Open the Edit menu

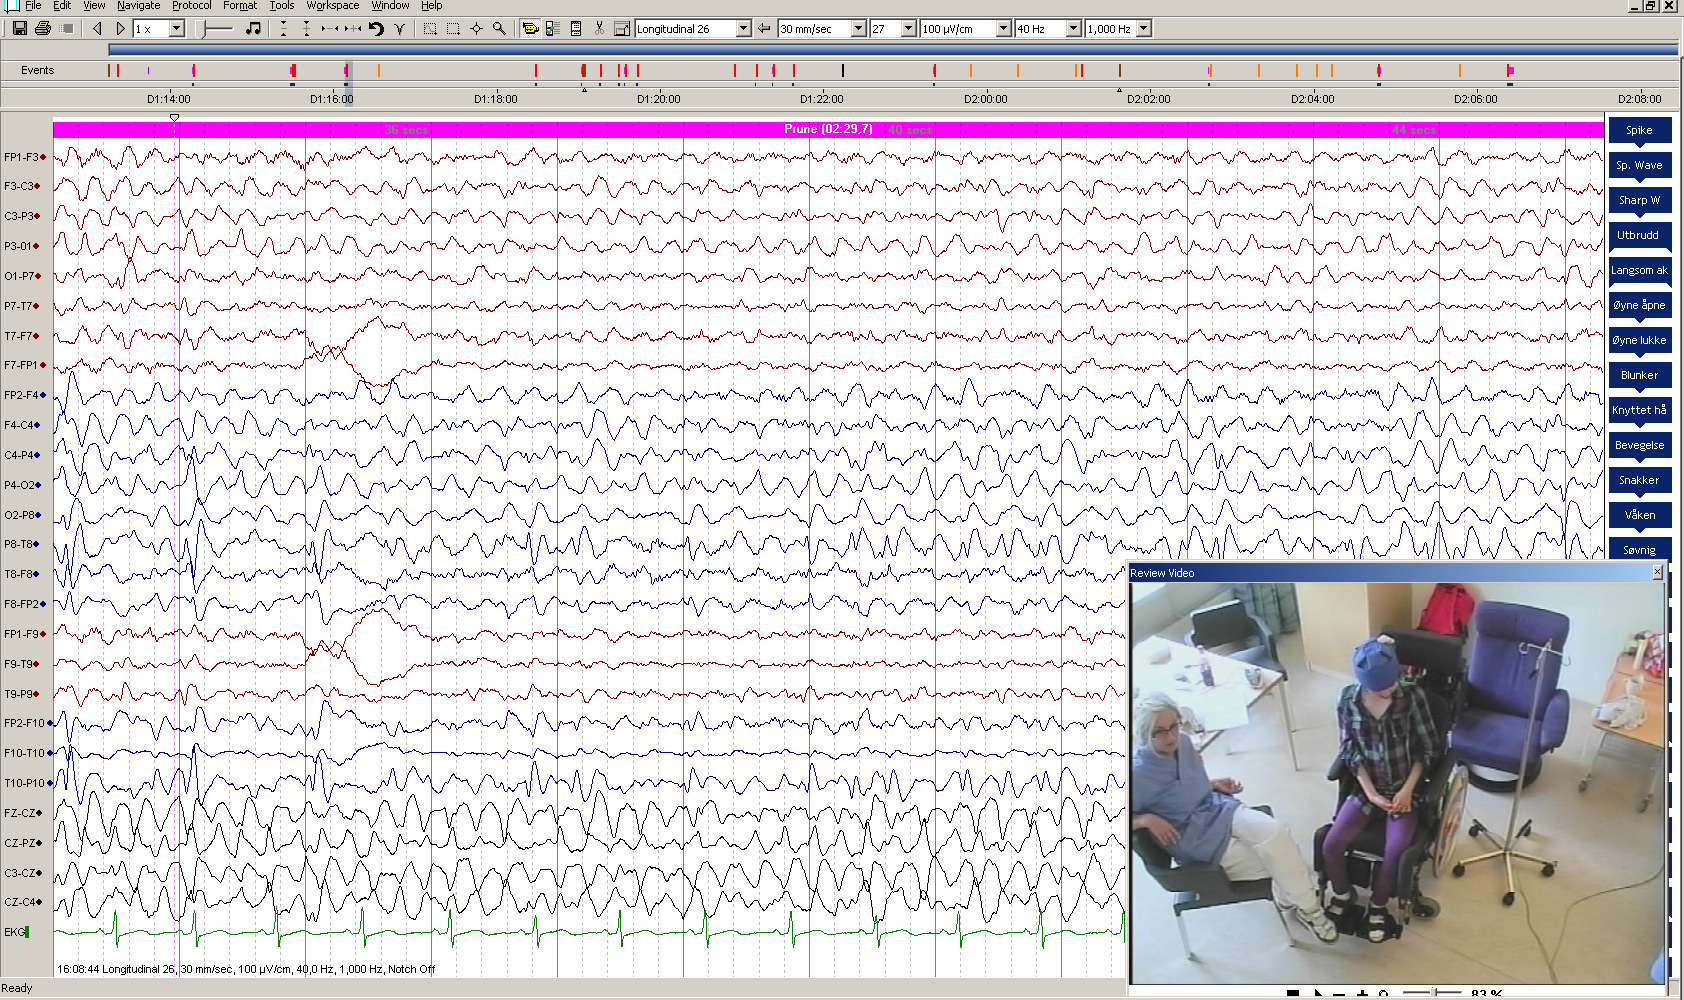(x=62, y=6)
